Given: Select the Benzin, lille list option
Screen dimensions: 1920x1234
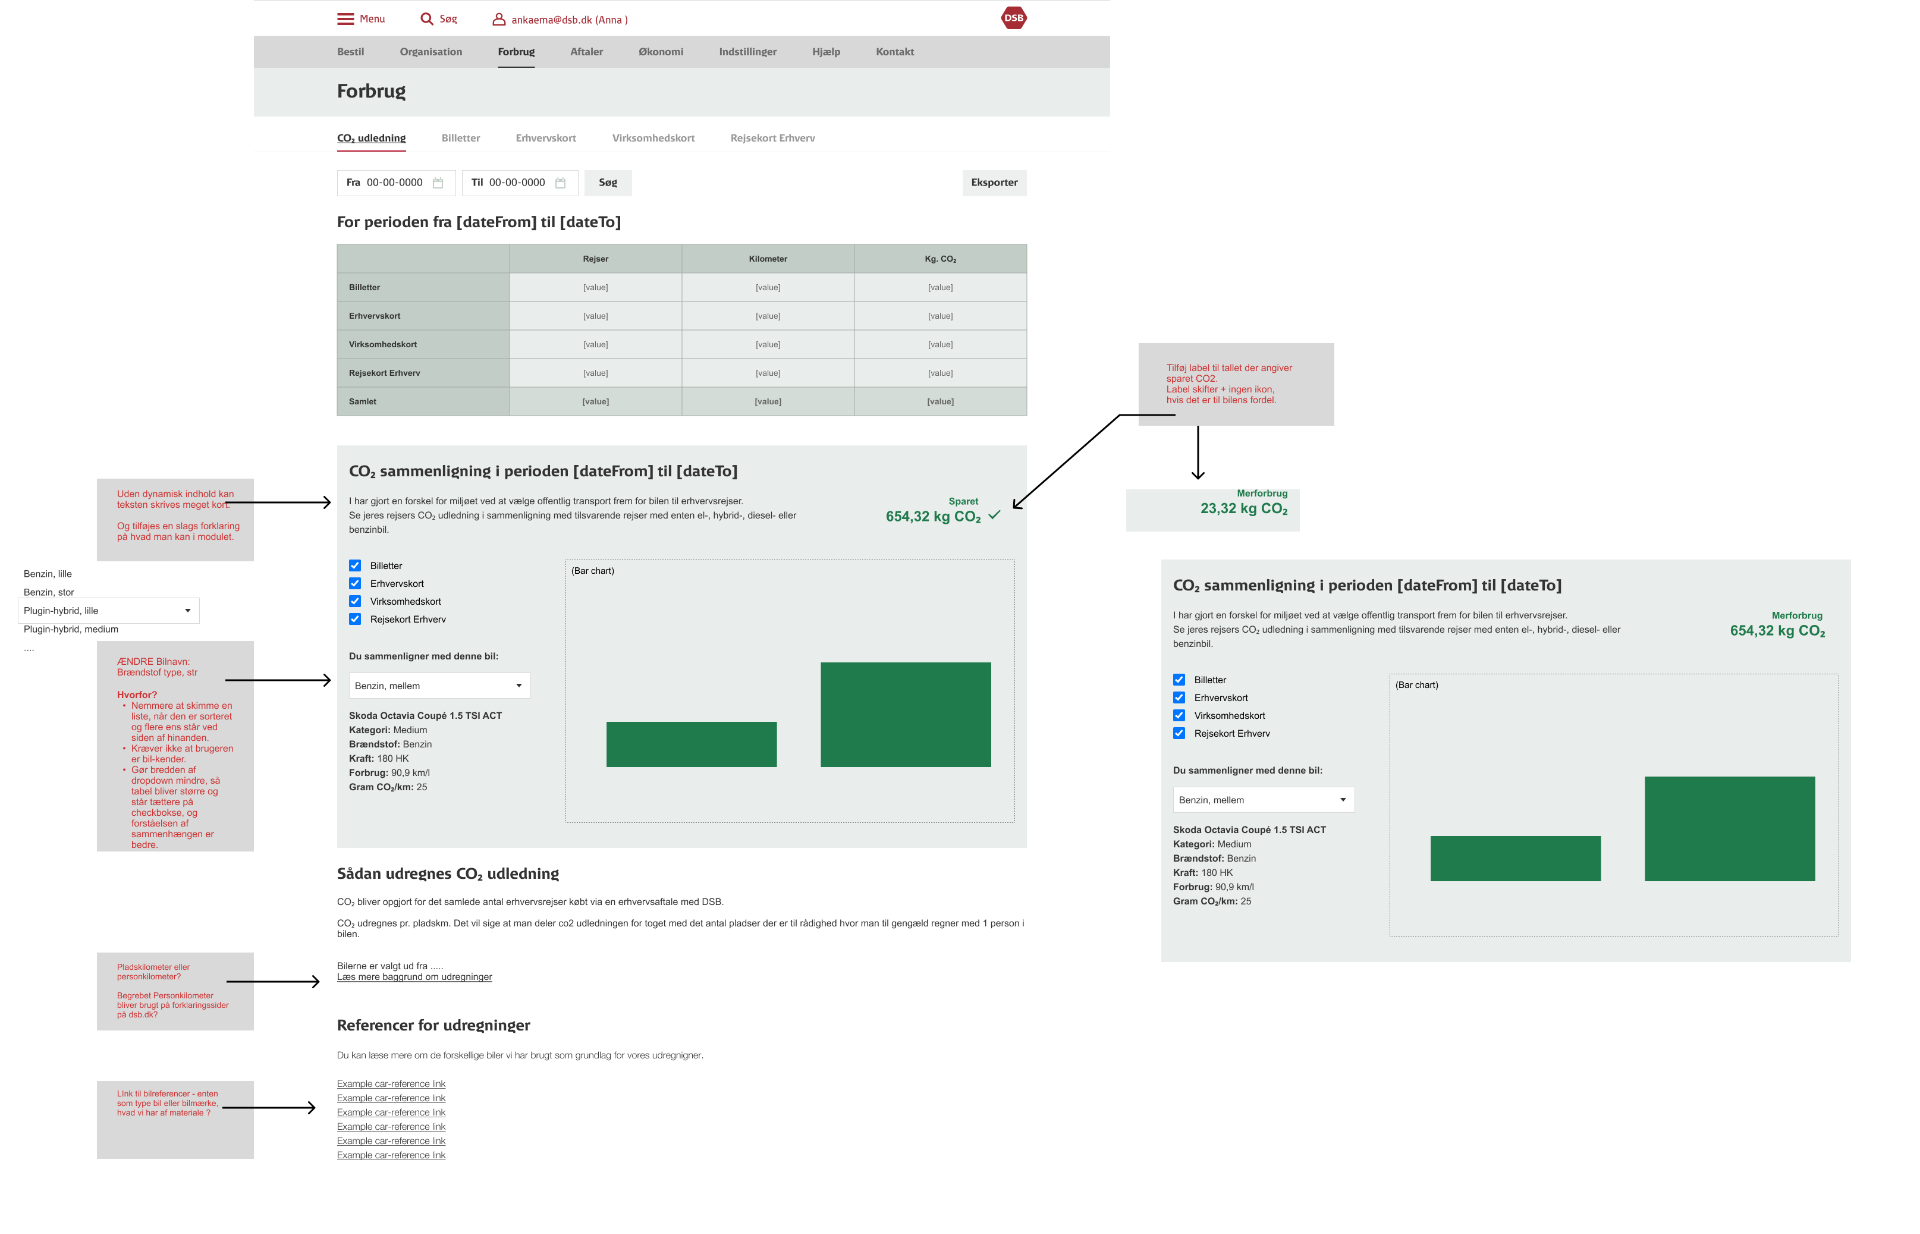Looking at the screenshot, I should (x=48, y=574).
